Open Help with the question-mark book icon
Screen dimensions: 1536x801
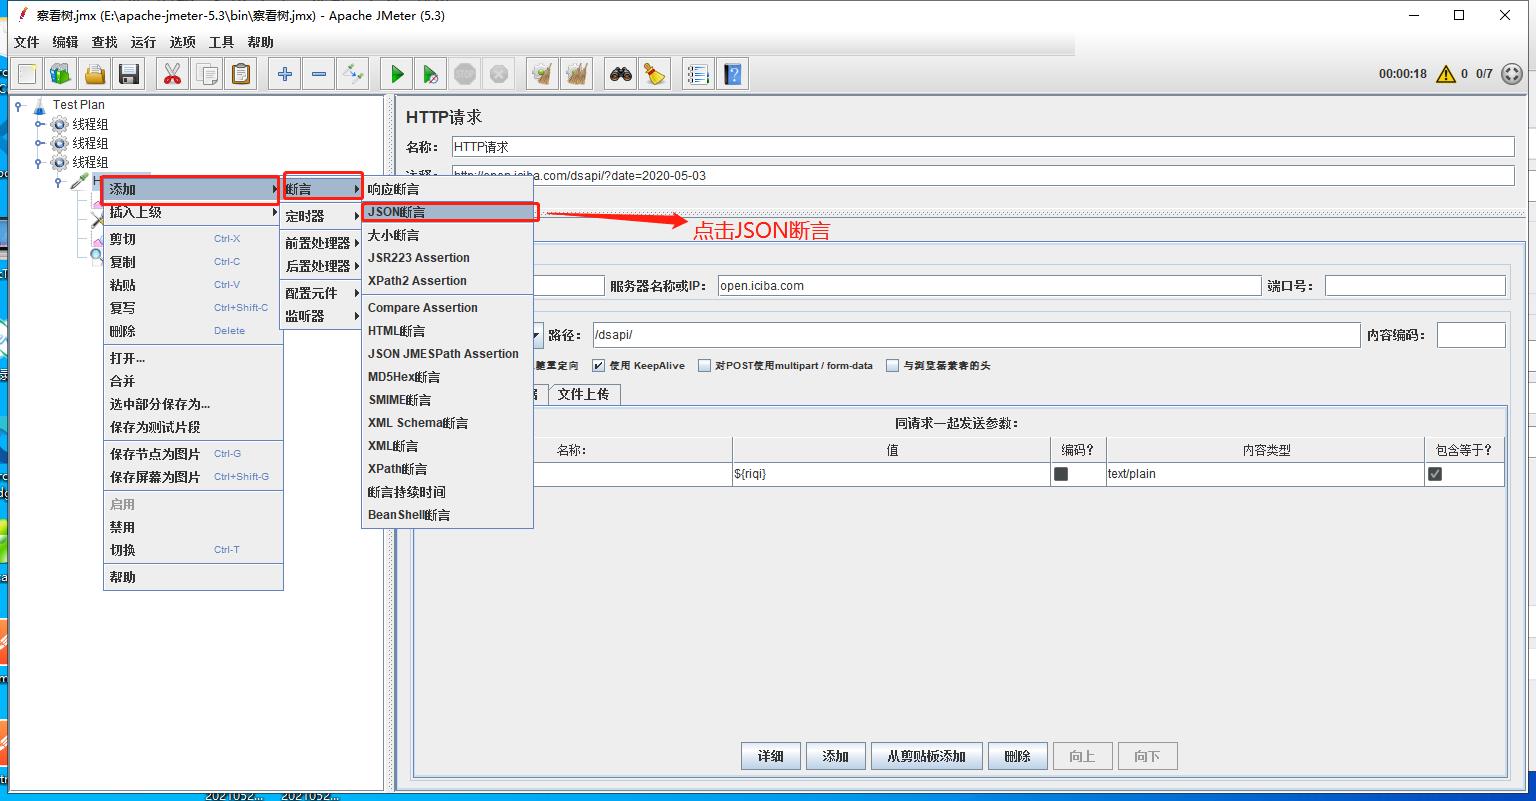(x=733, y=74)
